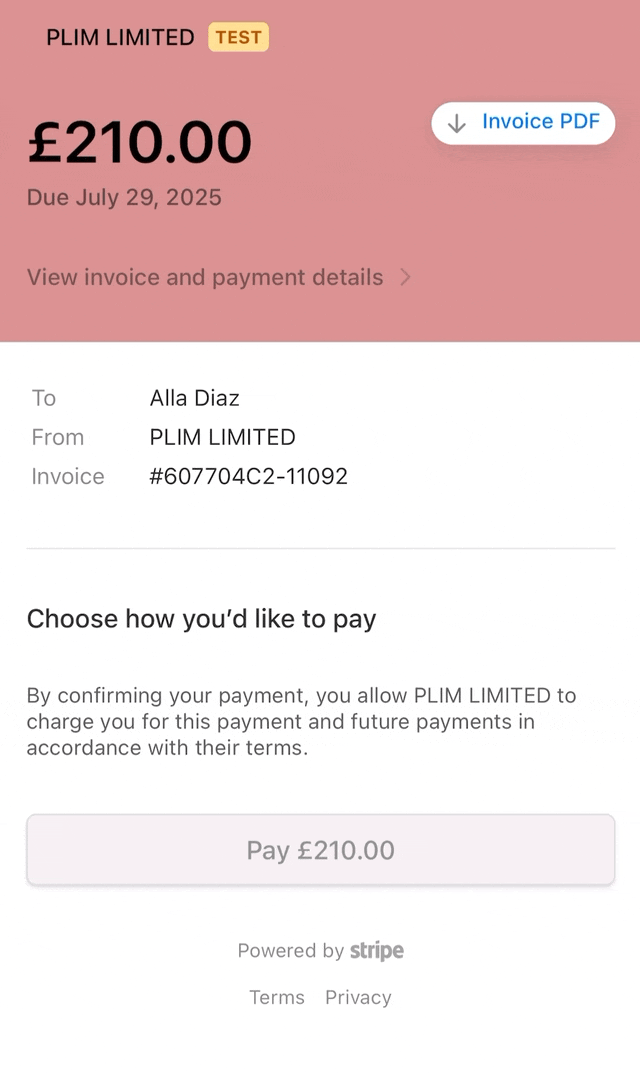This screenshot has width=640, height=1073.
Task: Click the download arrow icon in Invoice PDF
Action: click(457, 124)
